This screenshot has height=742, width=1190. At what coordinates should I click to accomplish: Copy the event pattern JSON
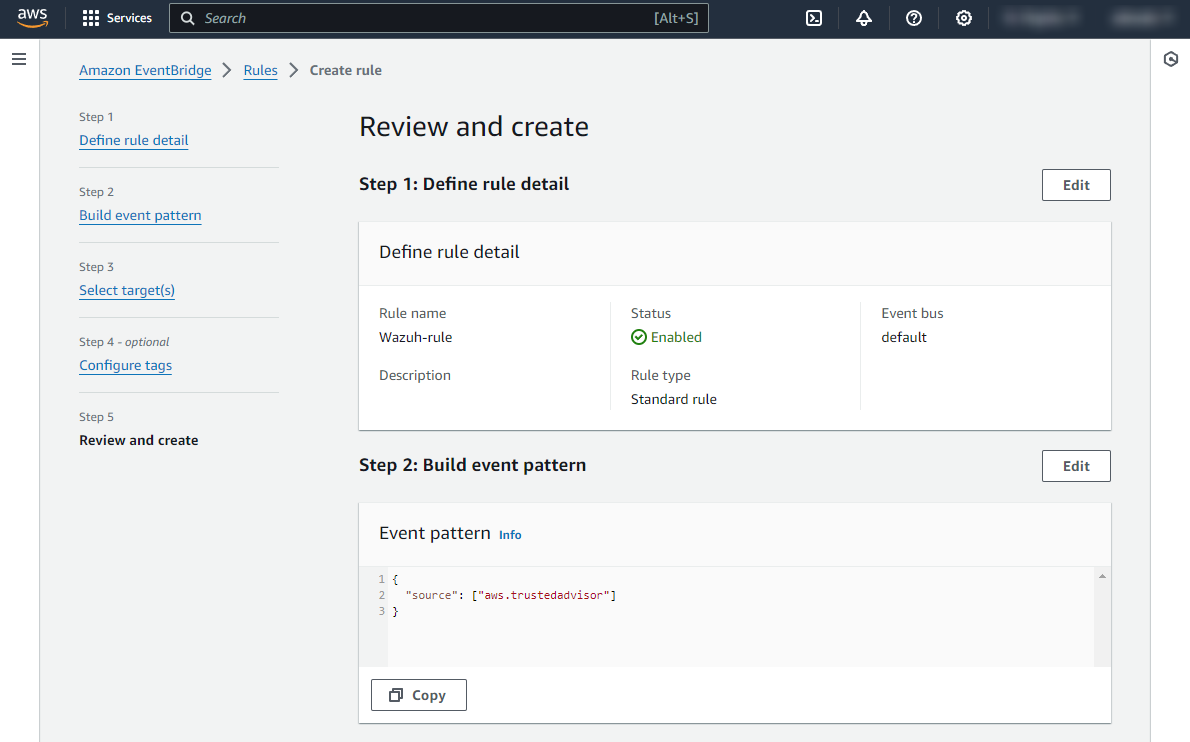418,695
